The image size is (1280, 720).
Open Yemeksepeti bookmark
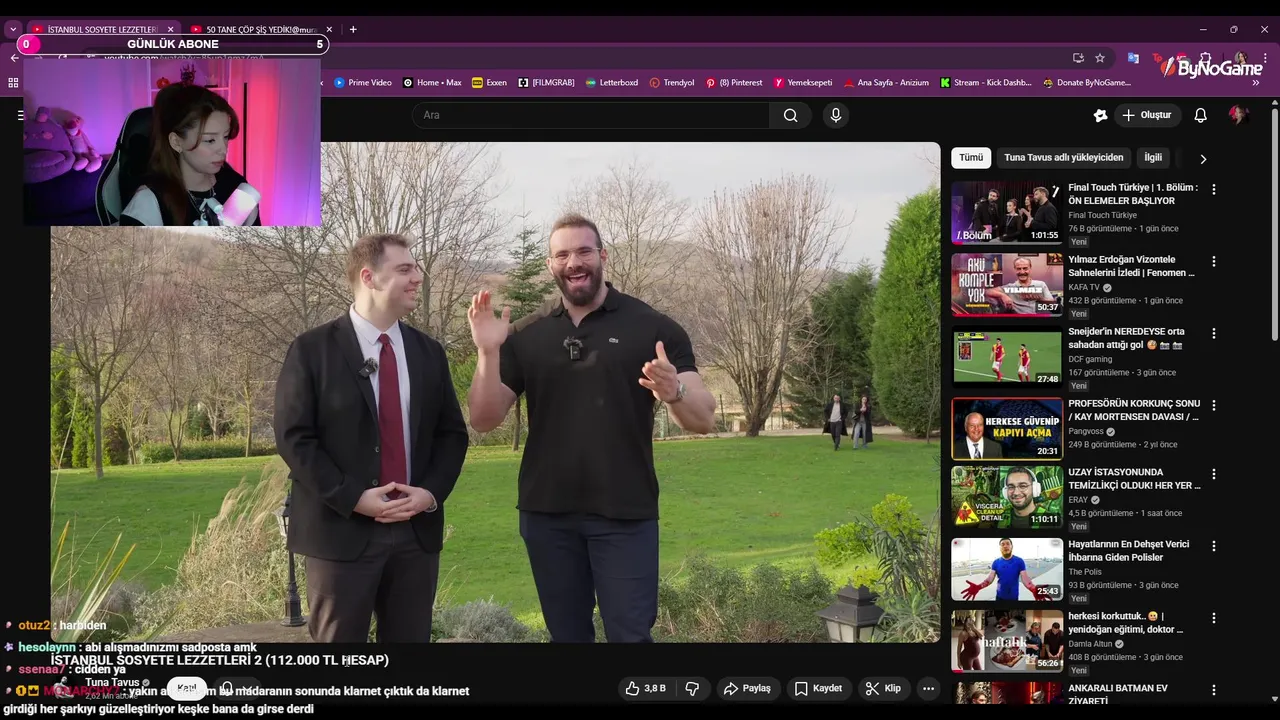click(x=803, y=83)
